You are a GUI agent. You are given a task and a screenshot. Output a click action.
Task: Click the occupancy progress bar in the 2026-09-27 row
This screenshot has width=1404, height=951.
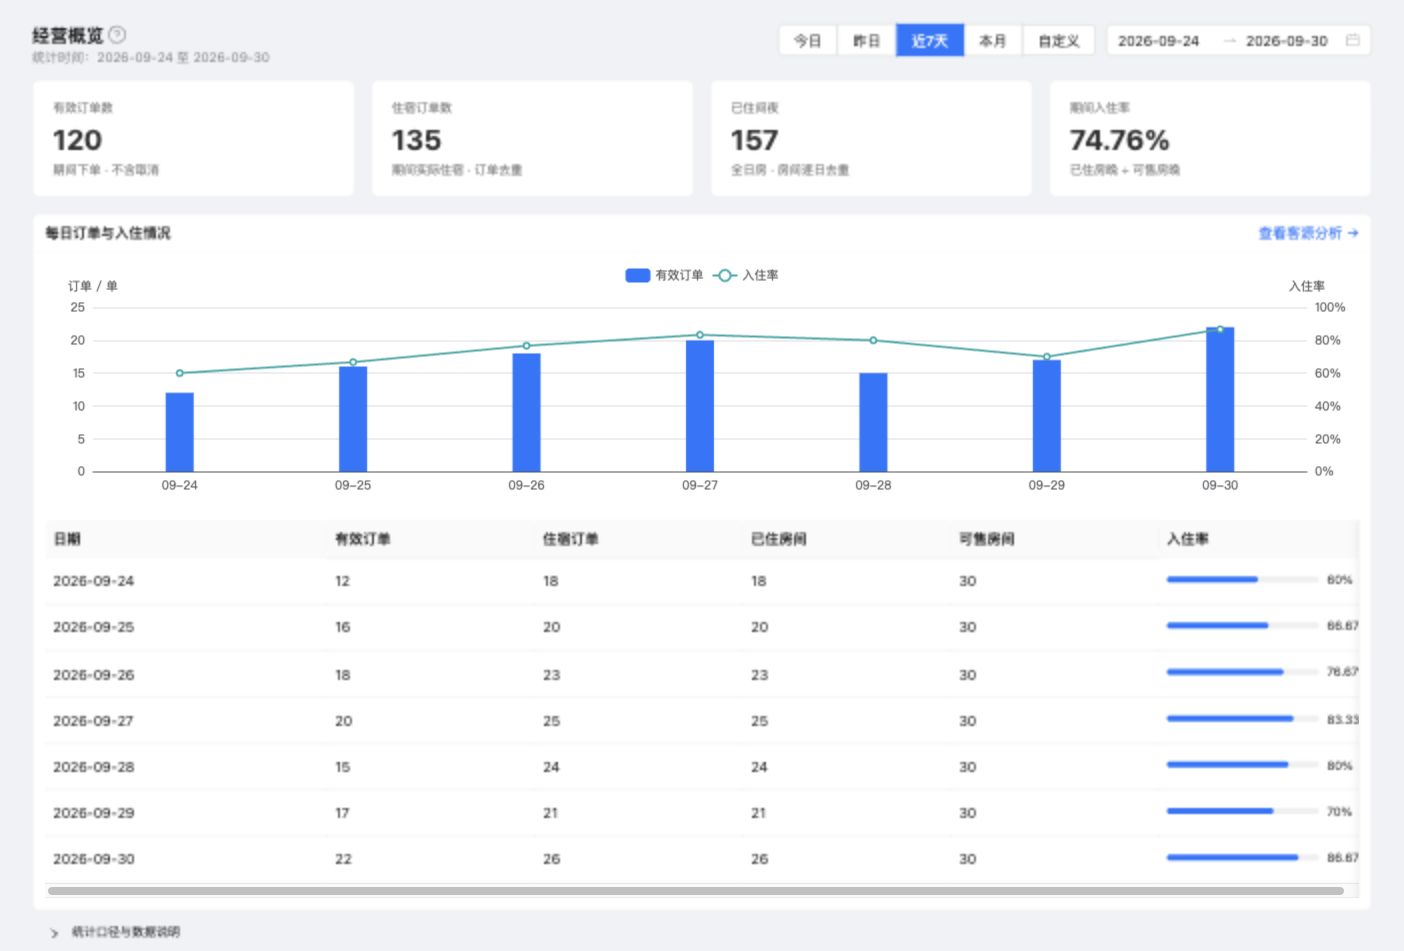click(x=1241, y=719)
